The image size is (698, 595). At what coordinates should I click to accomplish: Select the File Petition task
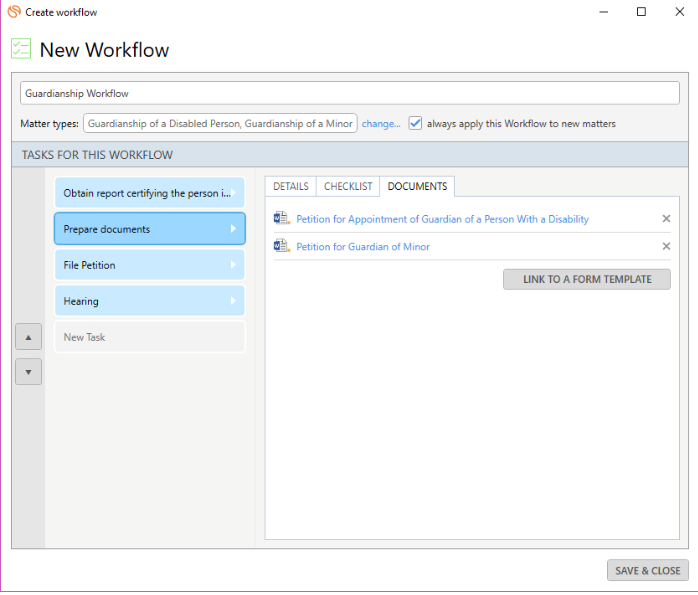pyautogui.click(x=150, y=265)
